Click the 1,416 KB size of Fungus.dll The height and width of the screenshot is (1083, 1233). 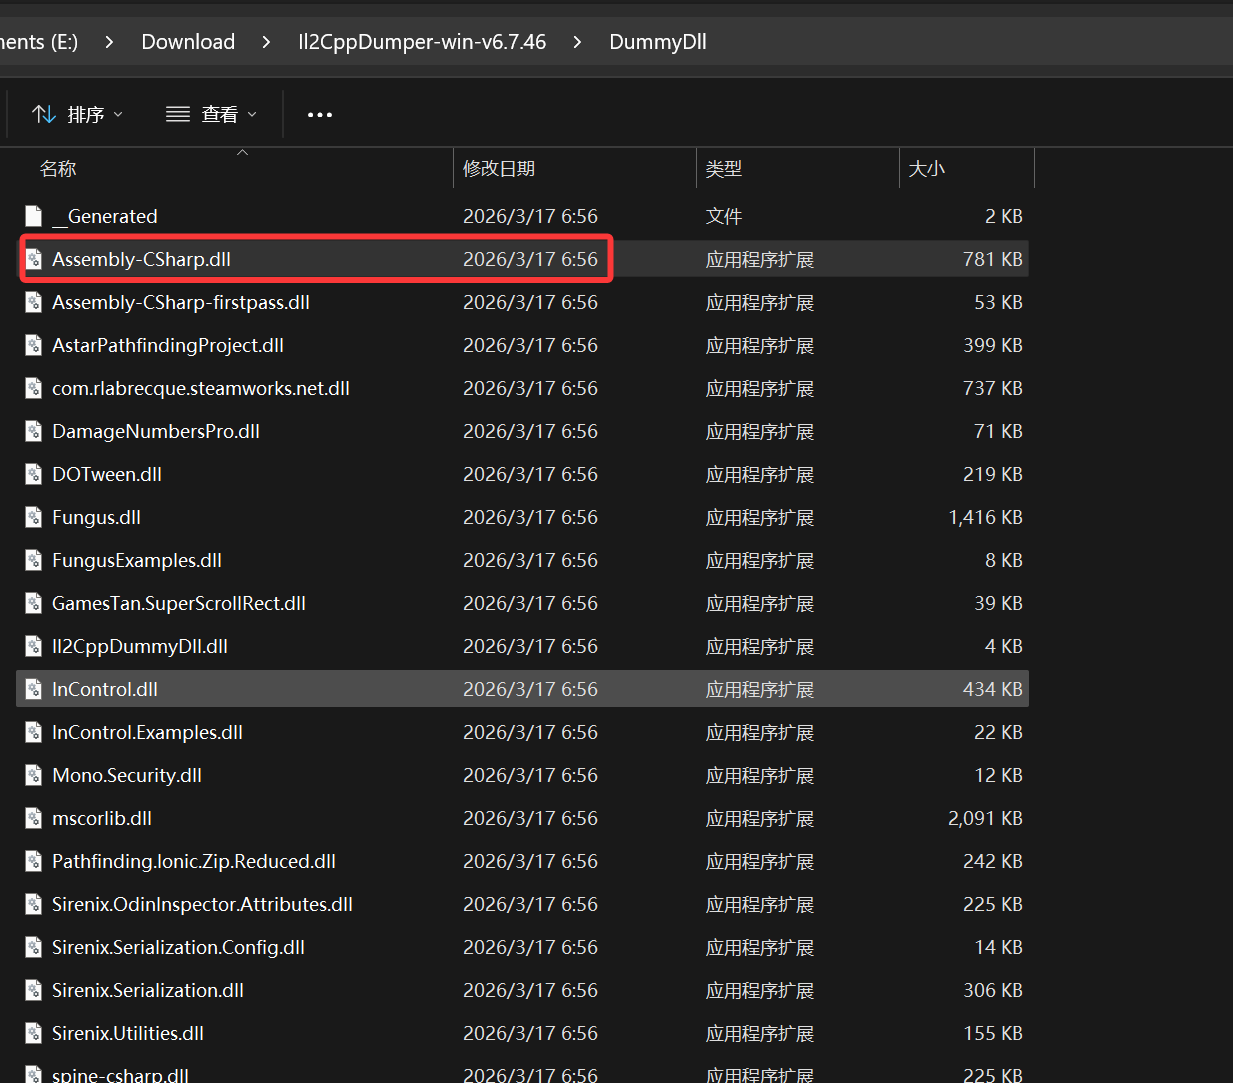(x=985, y=517)
